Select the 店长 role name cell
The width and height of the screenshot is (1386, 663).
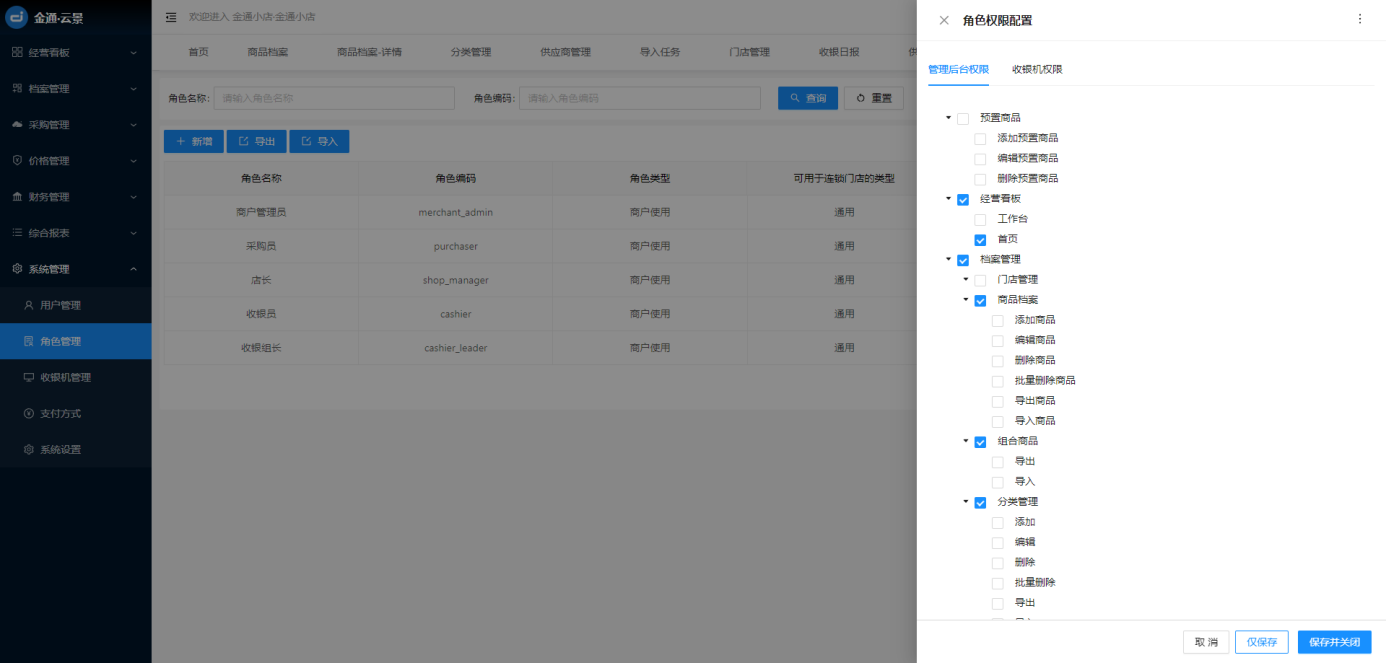pos(261,280)
